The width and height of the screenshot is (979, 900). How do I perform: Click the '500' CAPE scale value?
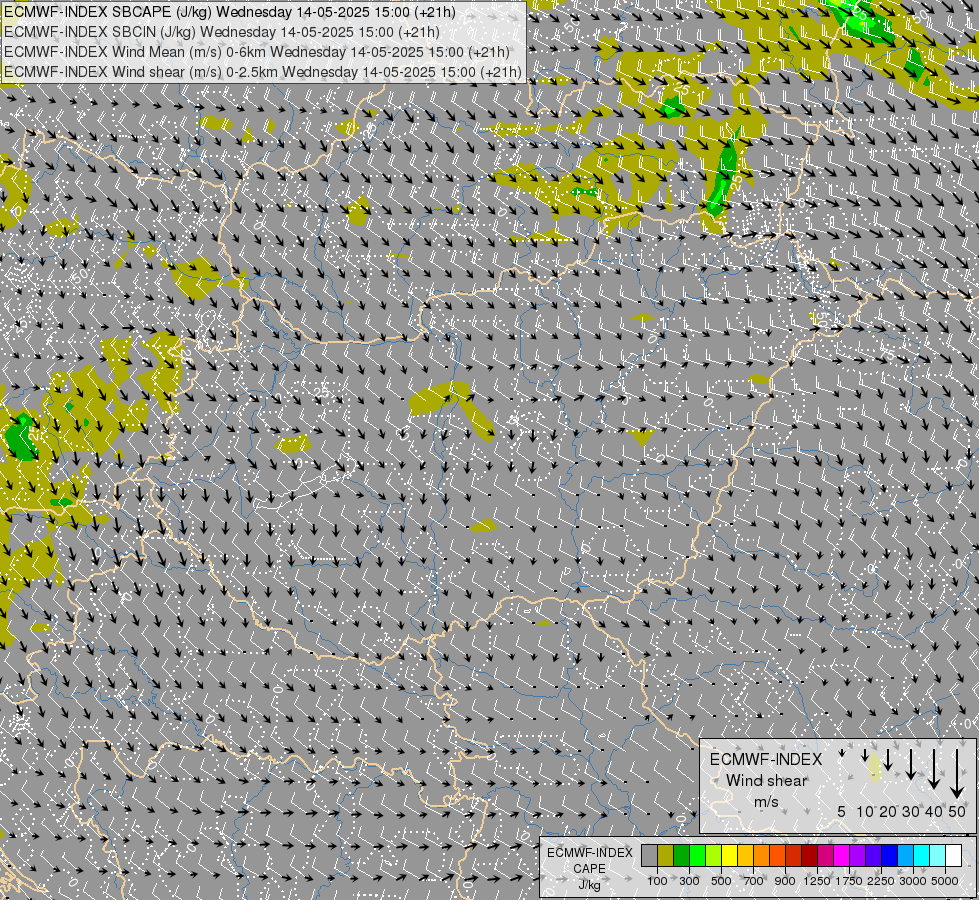pos(721,881)
